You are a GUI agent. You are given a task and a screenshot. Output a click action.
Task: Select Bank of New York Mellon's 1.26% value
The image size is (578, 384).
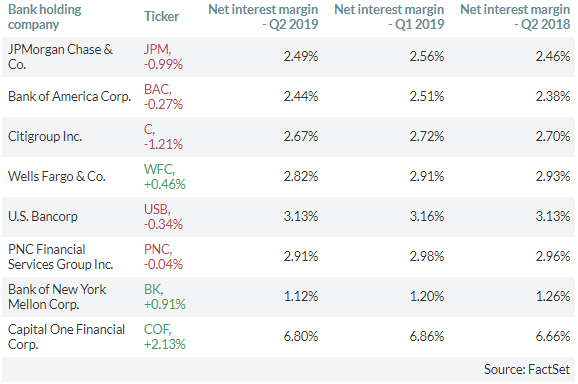[x=553, y=296]
